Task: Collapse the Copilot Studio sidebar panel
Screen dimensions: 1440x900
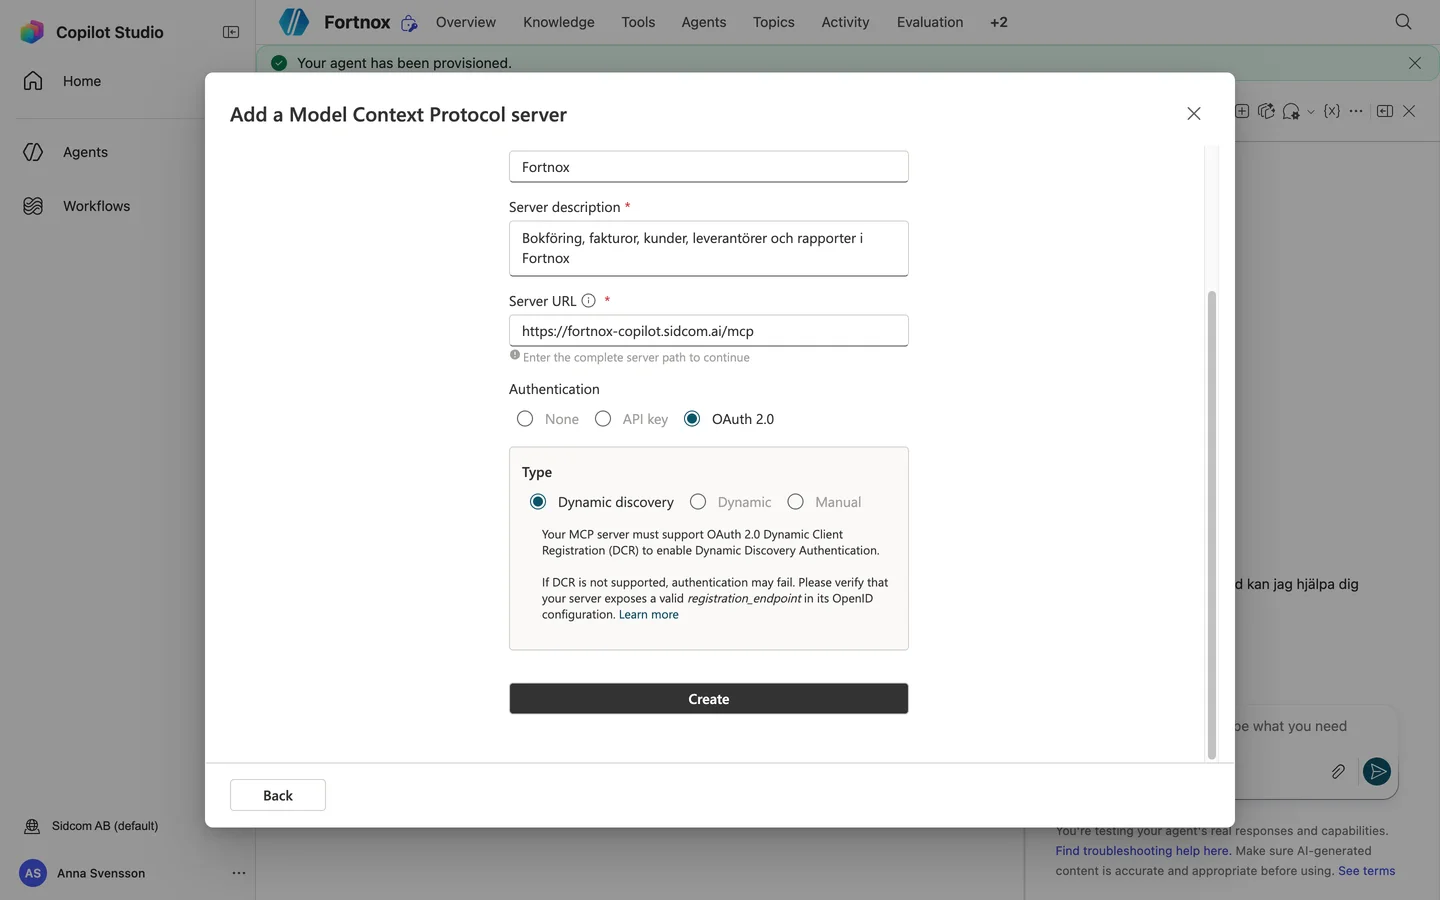Action: click(231, 32)
